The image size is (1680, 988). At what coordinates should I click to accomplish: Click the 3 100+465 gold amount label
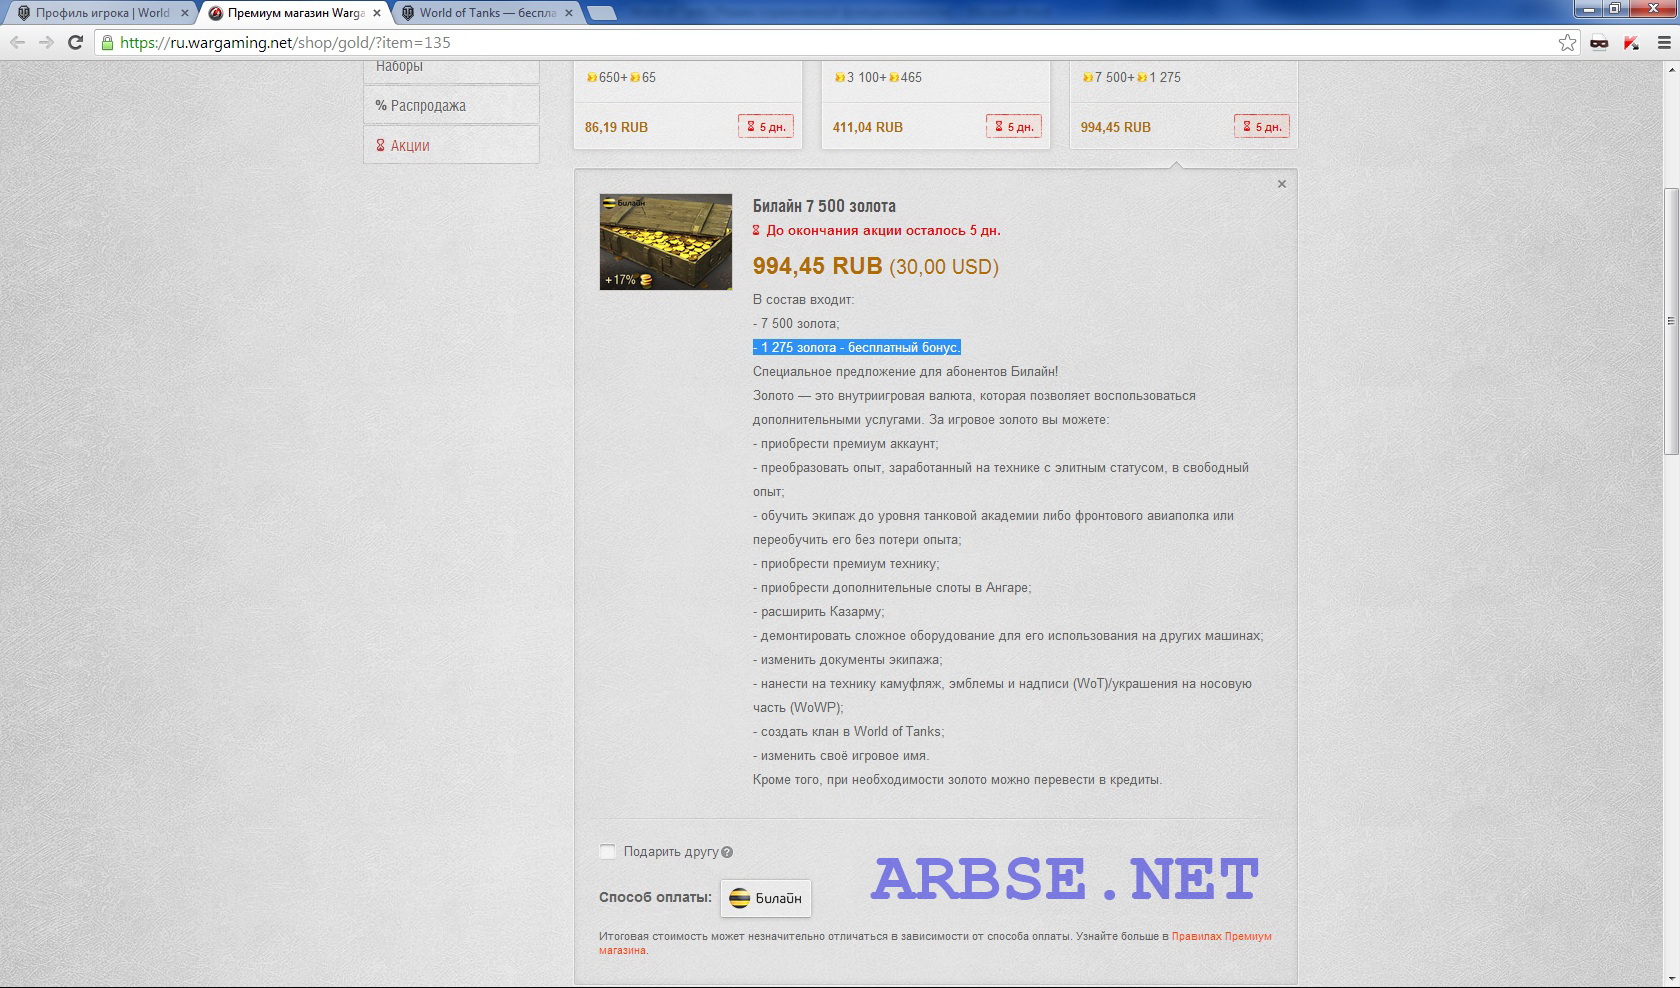pos(878,77)
